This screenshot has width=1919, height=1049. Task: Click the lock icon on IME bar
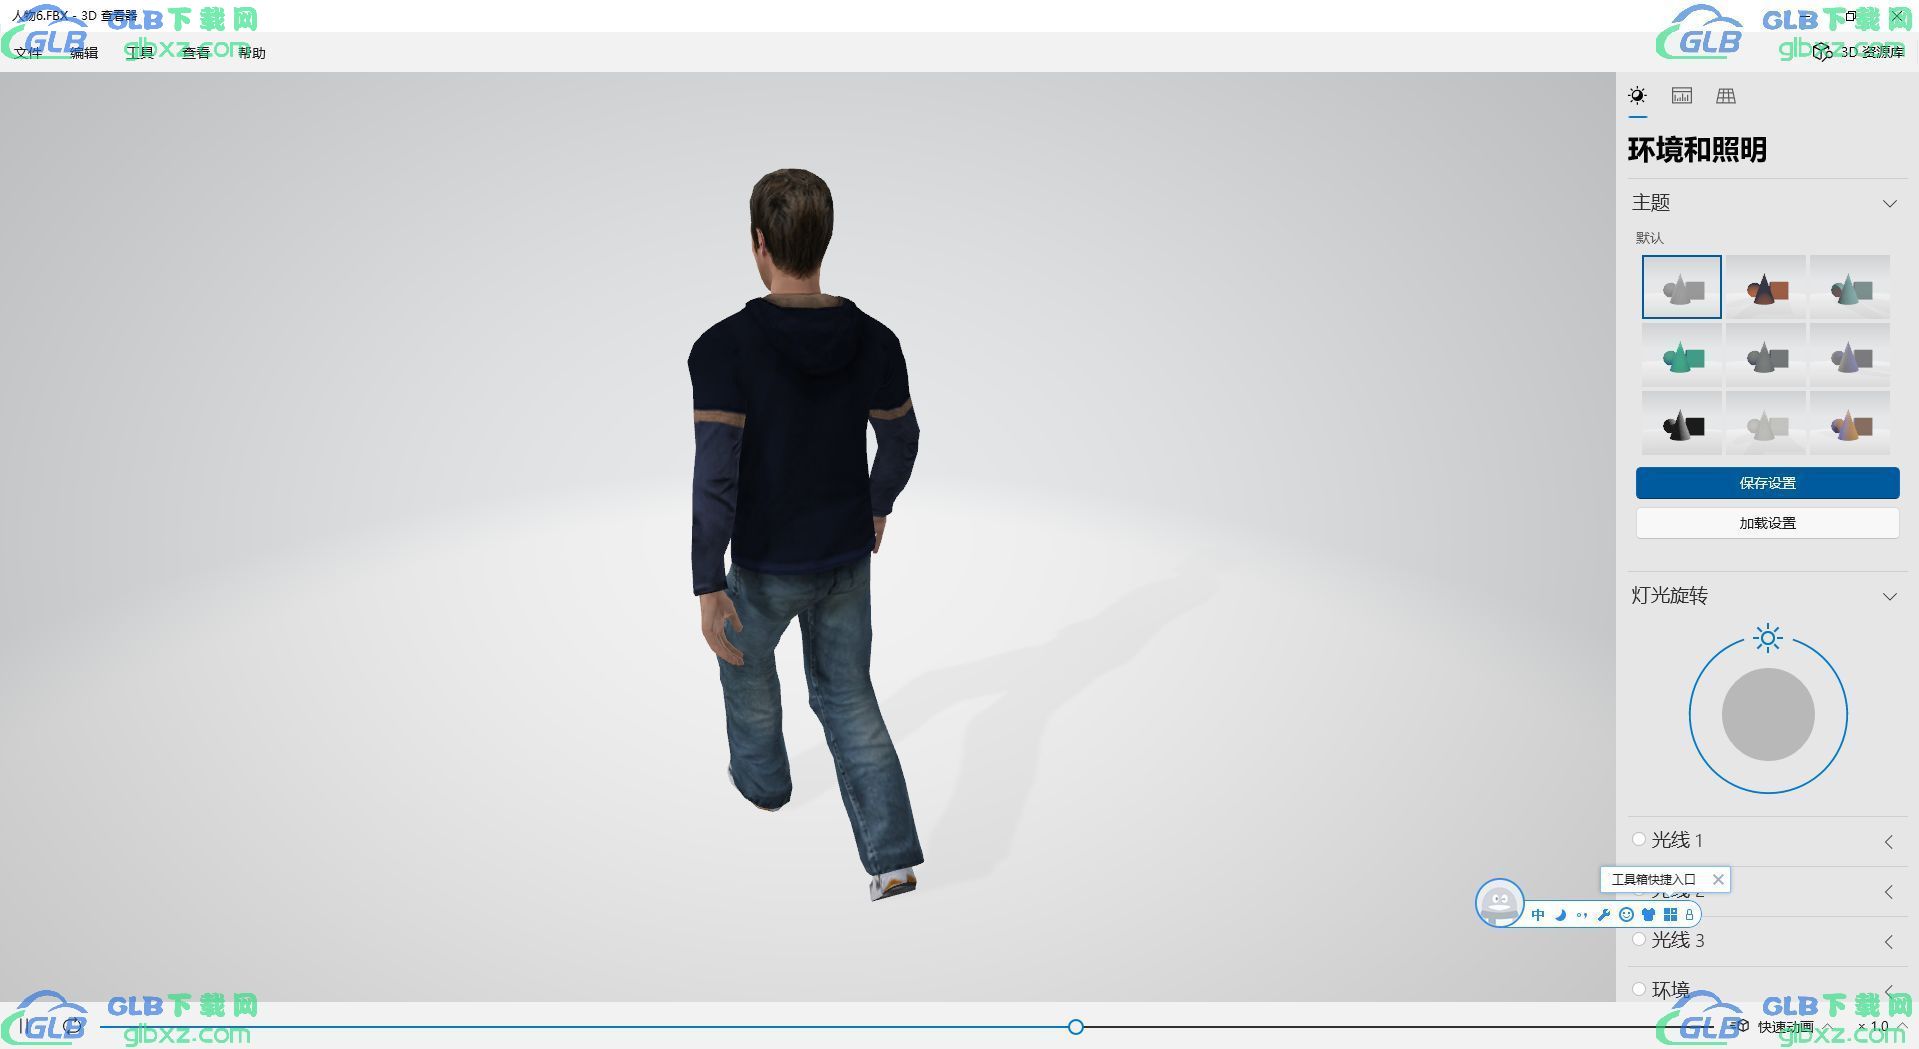(x=1689, y=915)
